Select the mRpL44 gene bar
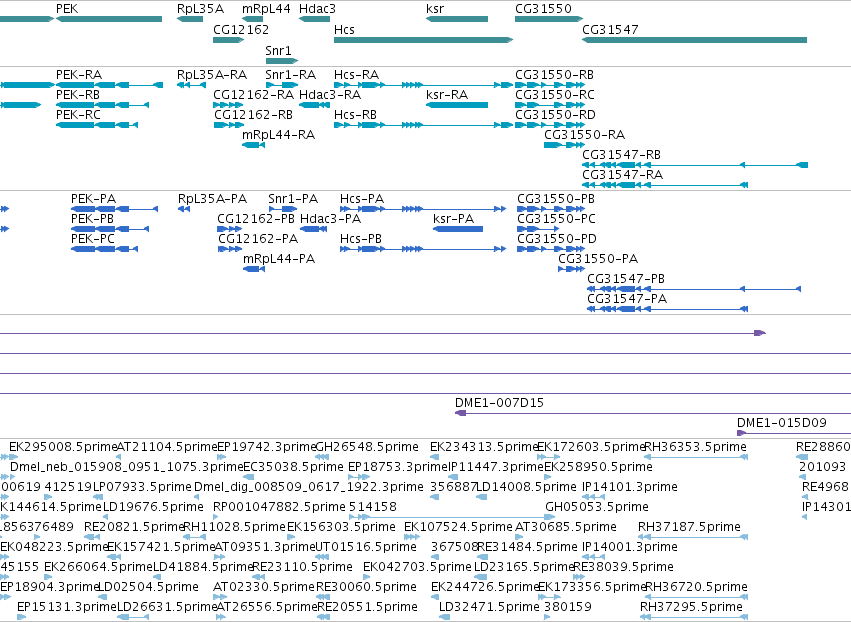 click(x=252, y=19)
